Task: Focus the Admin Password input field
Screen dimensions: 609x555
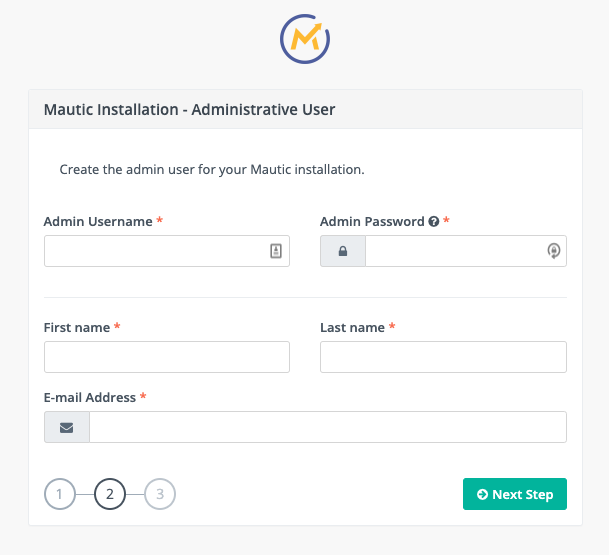Action: pyautogui.click(x=455, y=252)
